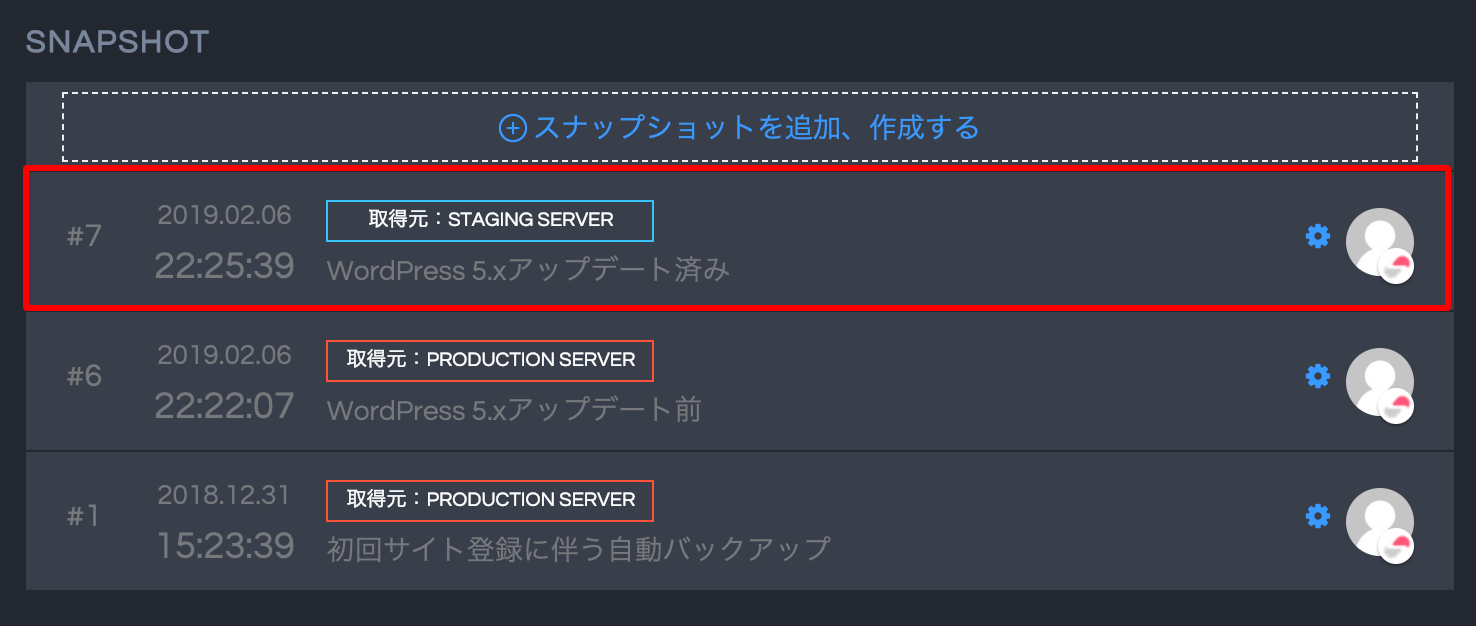
Task: Click the 2018.12.31 date on snapshot #1
Action: pos(224,495)
